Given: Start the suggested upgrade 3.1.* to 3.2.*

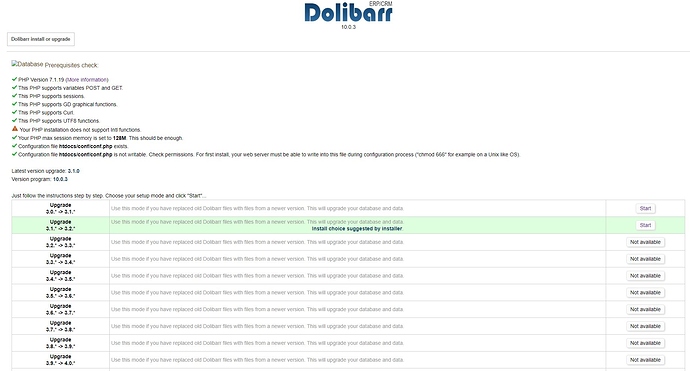Looking at the screenshot, I should pyautogui.click(x=645, y=225).
